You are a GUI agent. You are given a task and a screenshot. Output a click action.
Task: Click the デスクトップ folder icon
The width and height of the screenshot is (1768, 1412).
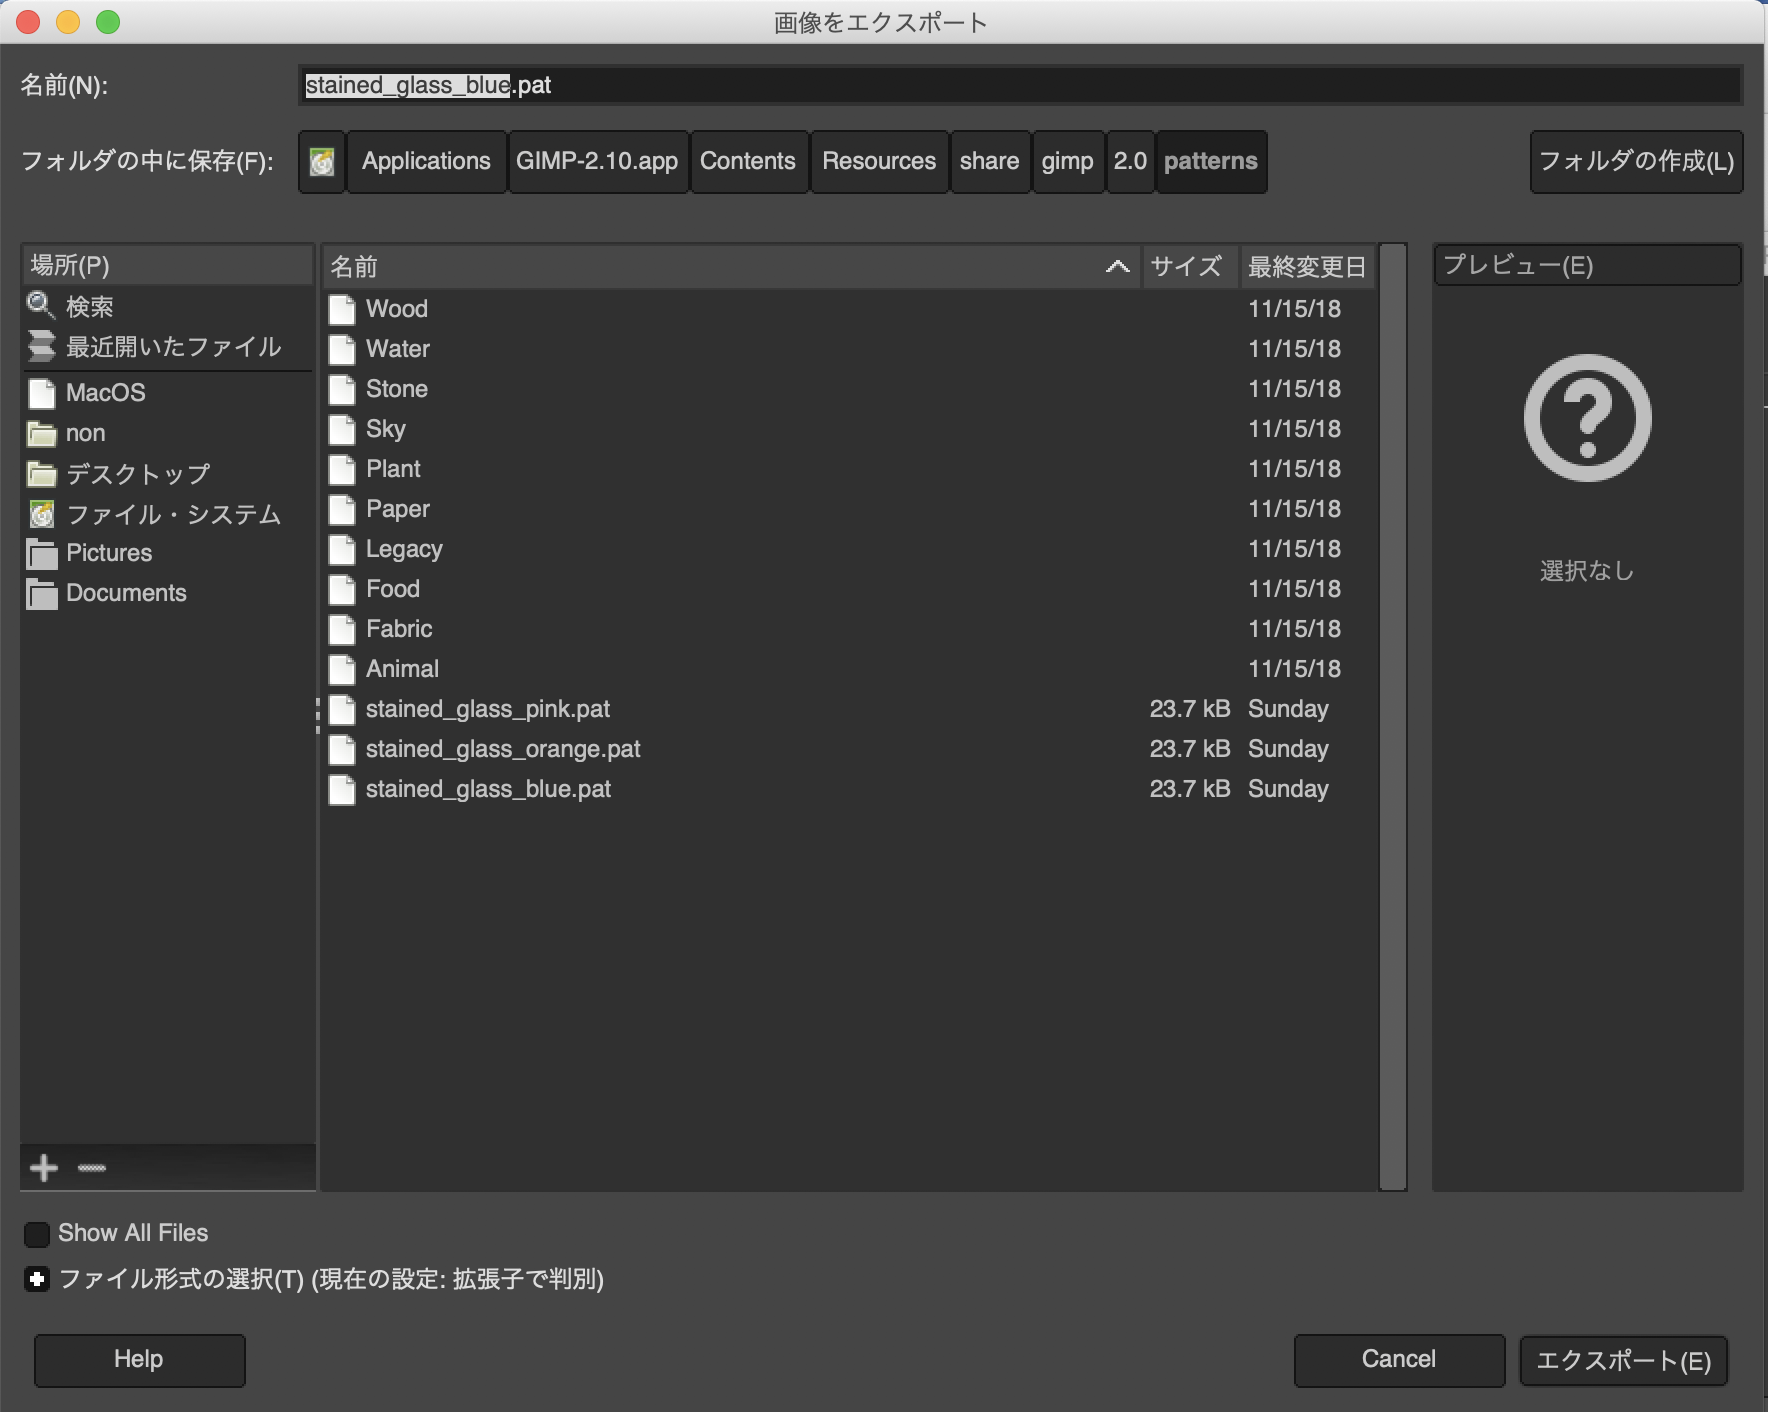(x=41, y=473)
